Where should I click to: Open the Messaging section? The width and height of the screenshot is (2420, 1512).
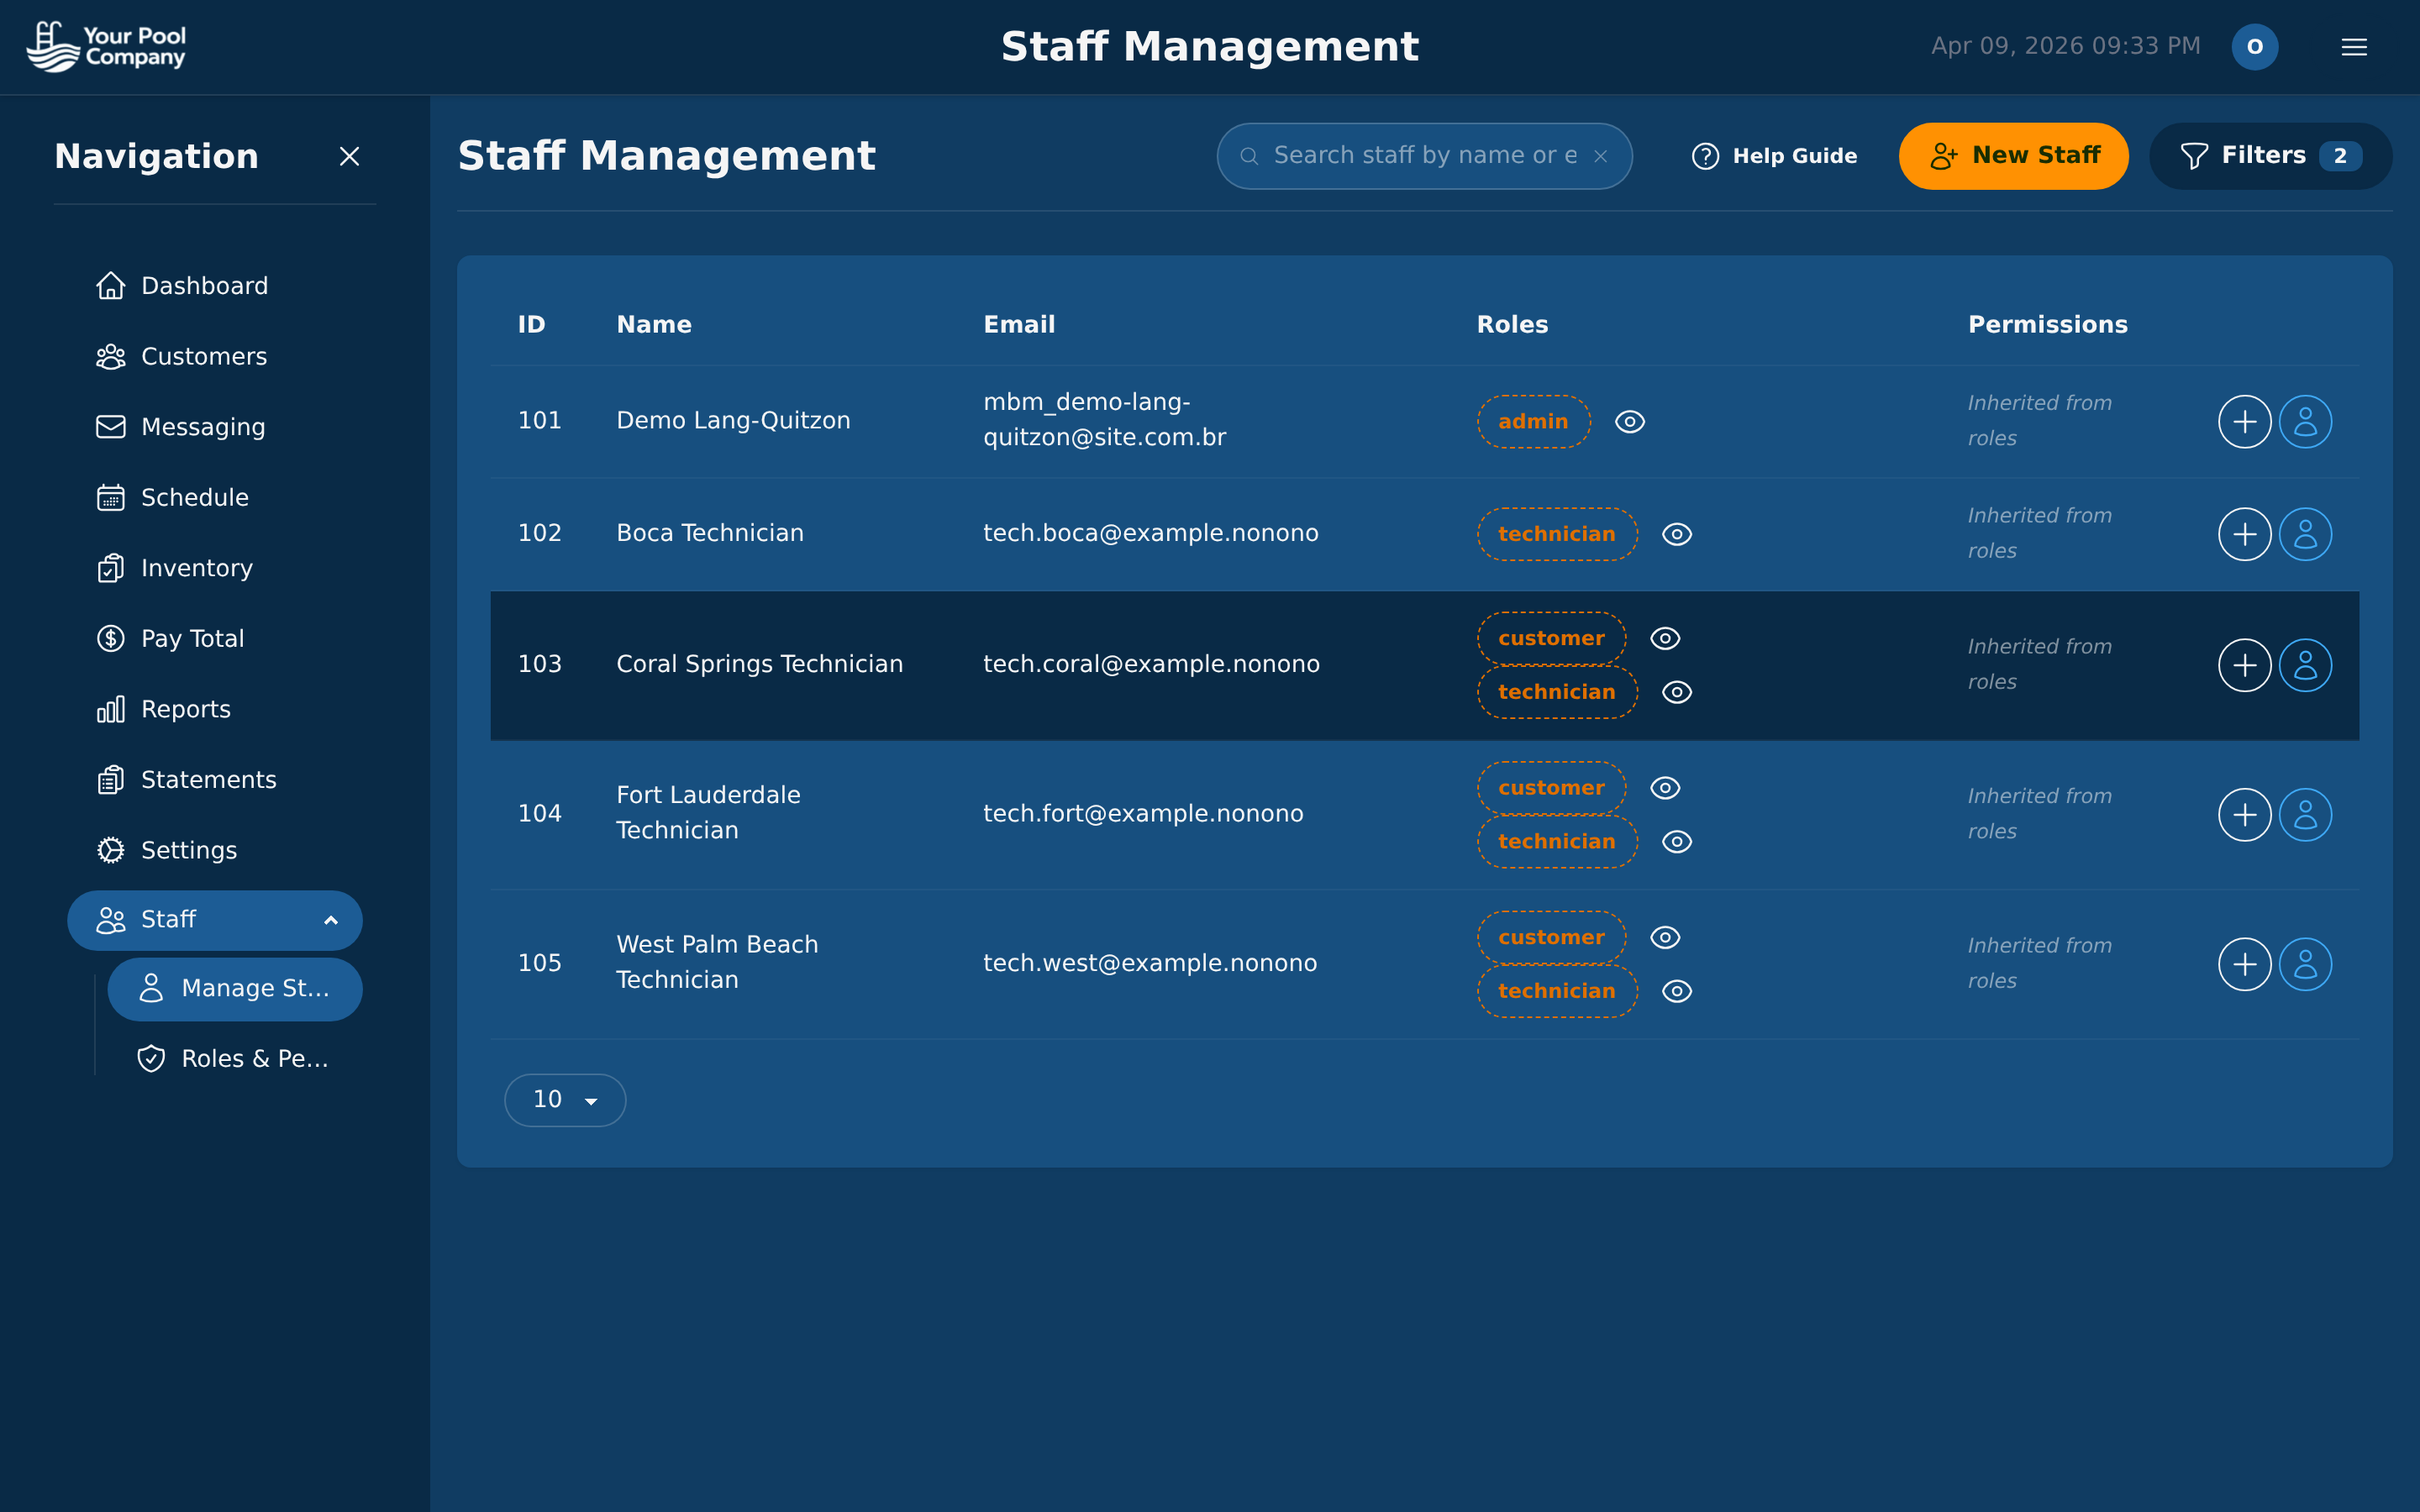203,427
